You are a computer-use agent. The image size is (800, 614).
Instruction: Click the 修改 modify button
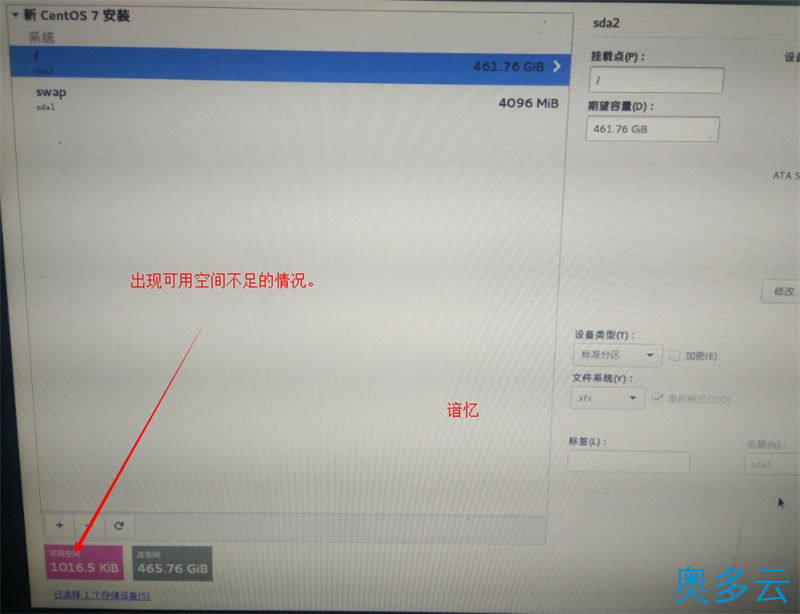781,291
